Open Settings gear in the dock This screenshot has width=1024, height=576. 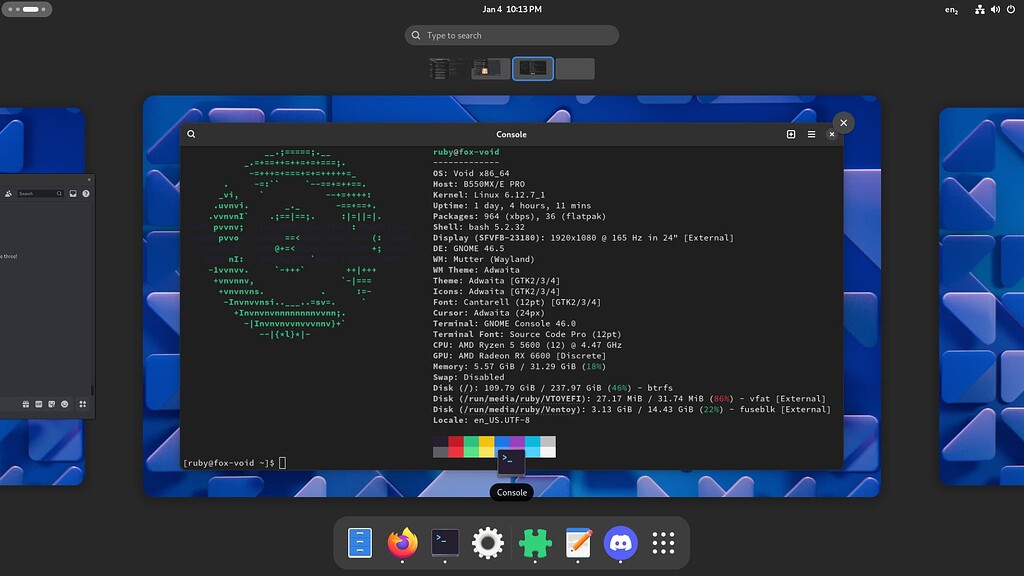pyautogui.click(x=488, y=543)
